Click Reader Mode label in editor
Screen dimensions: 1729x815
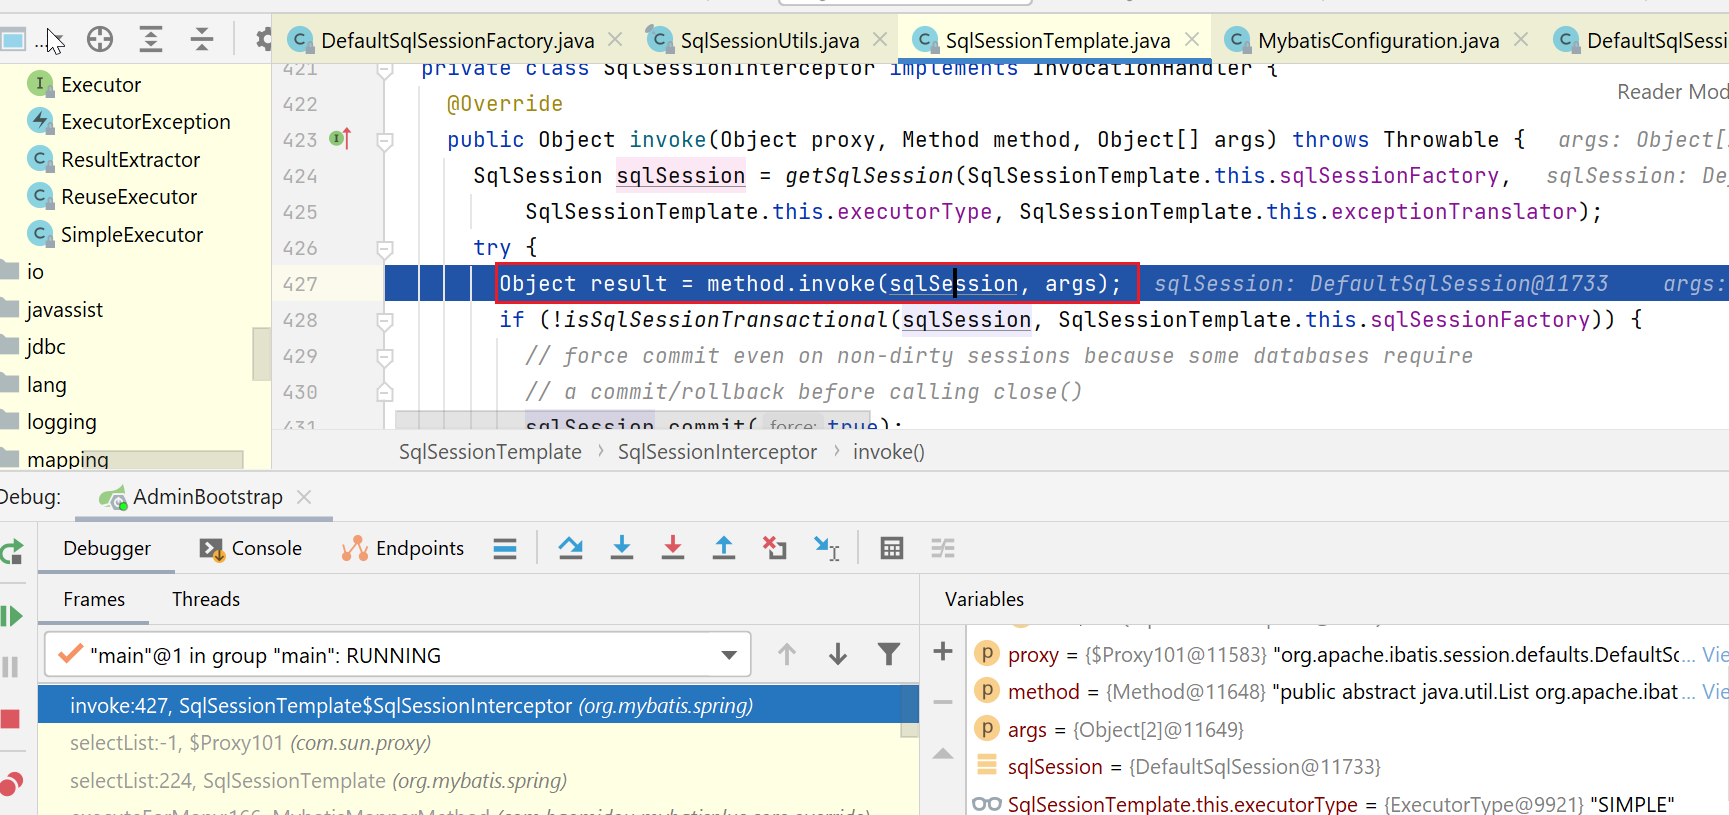pyautogui.click(x=1672, y=92)
